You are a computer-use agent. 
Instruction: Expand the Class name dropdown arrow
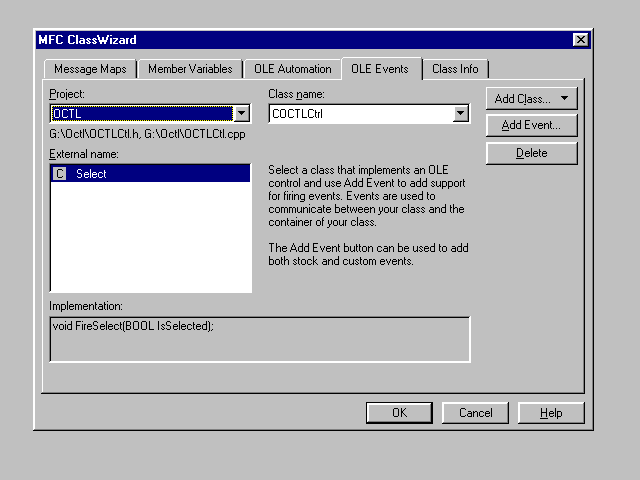coord(460,114)
